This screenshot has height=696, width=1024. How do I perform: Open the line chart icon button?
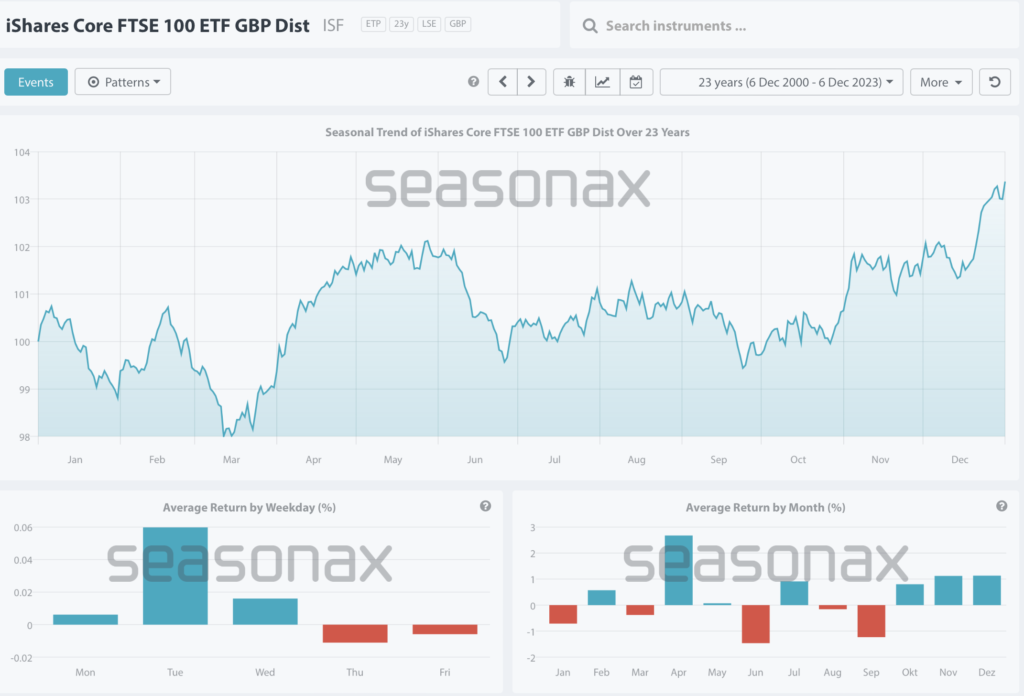pyautogui.click(x=603, y=82)
